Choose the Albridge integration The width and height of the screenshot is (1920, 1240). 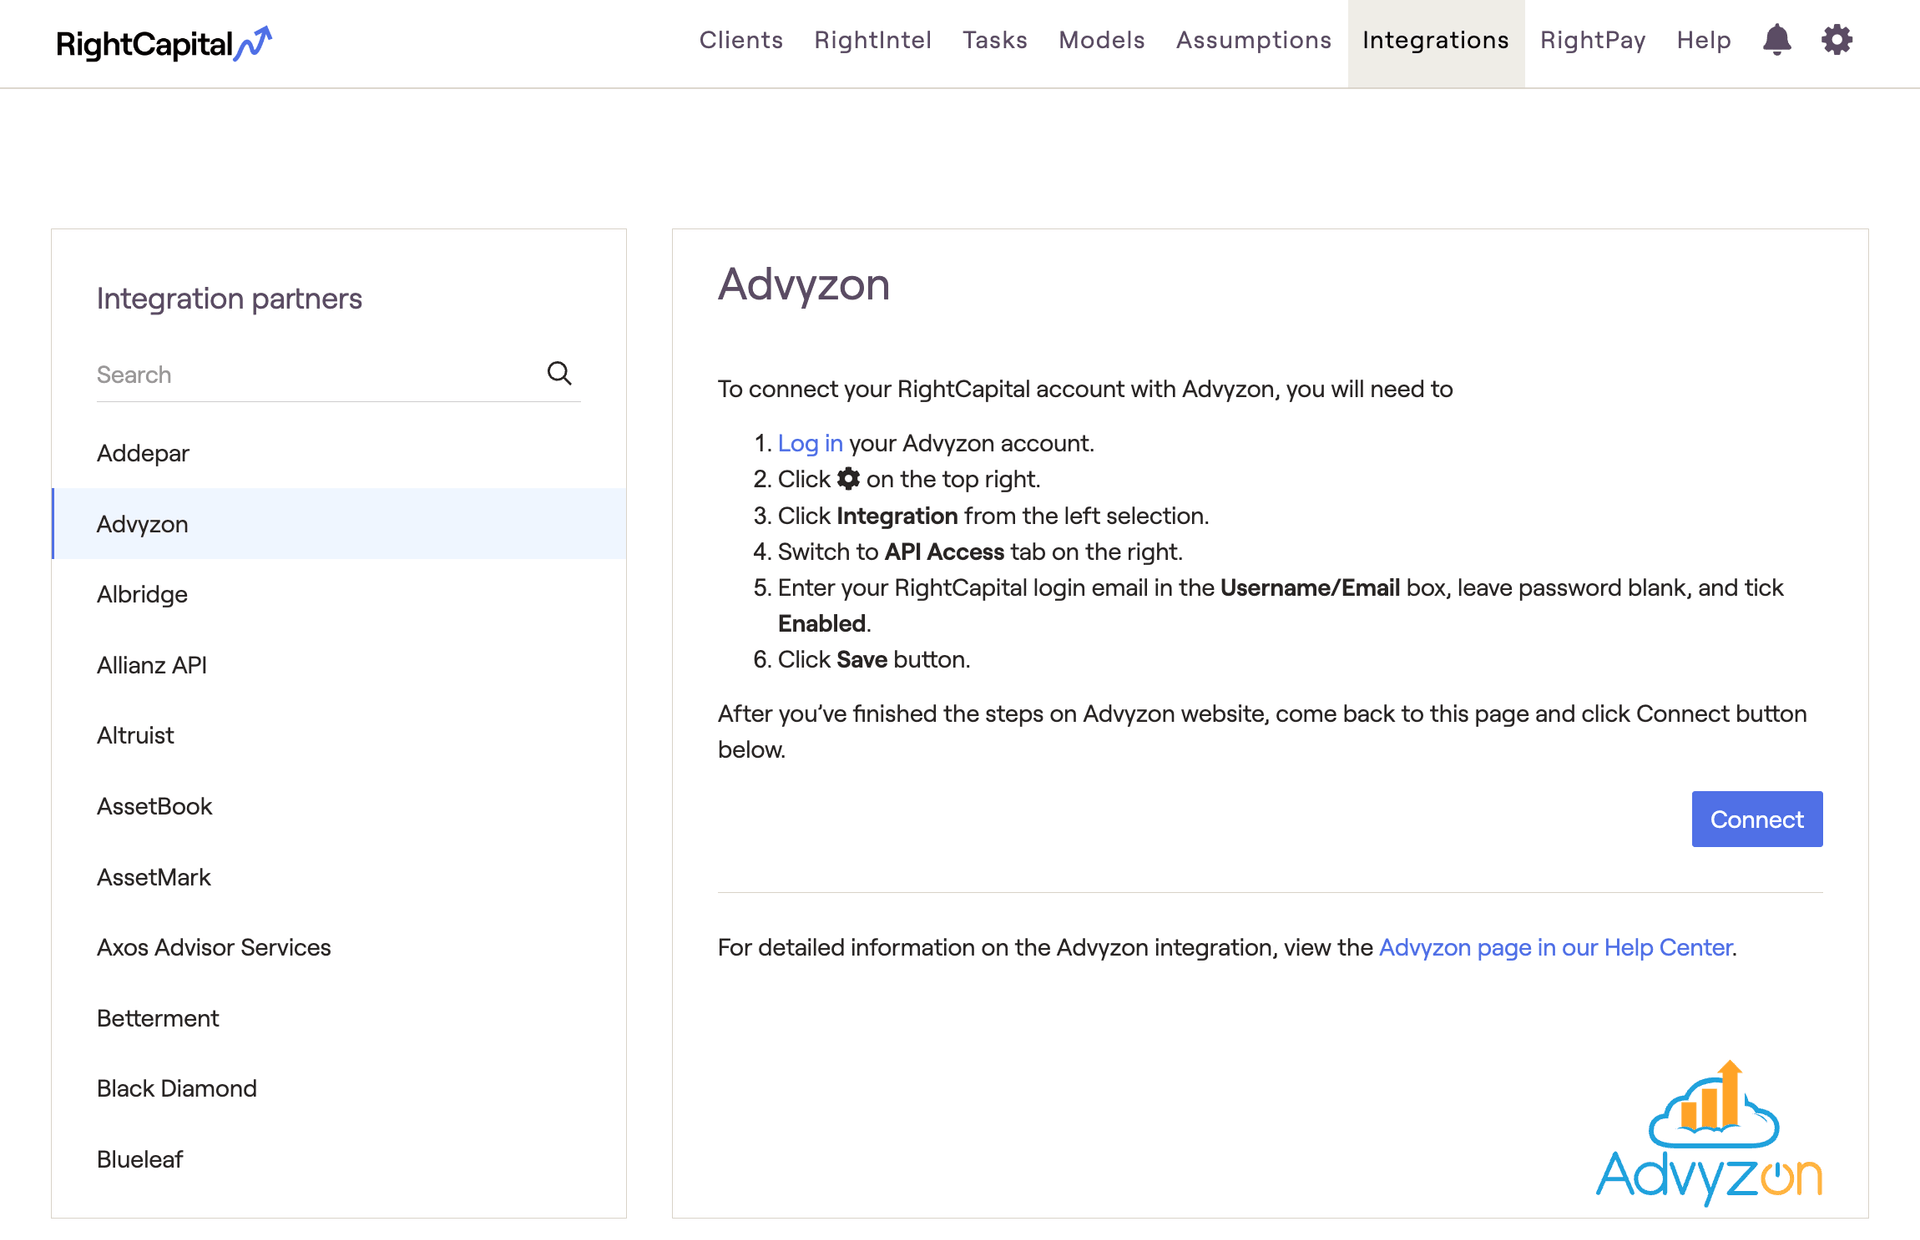142,594
